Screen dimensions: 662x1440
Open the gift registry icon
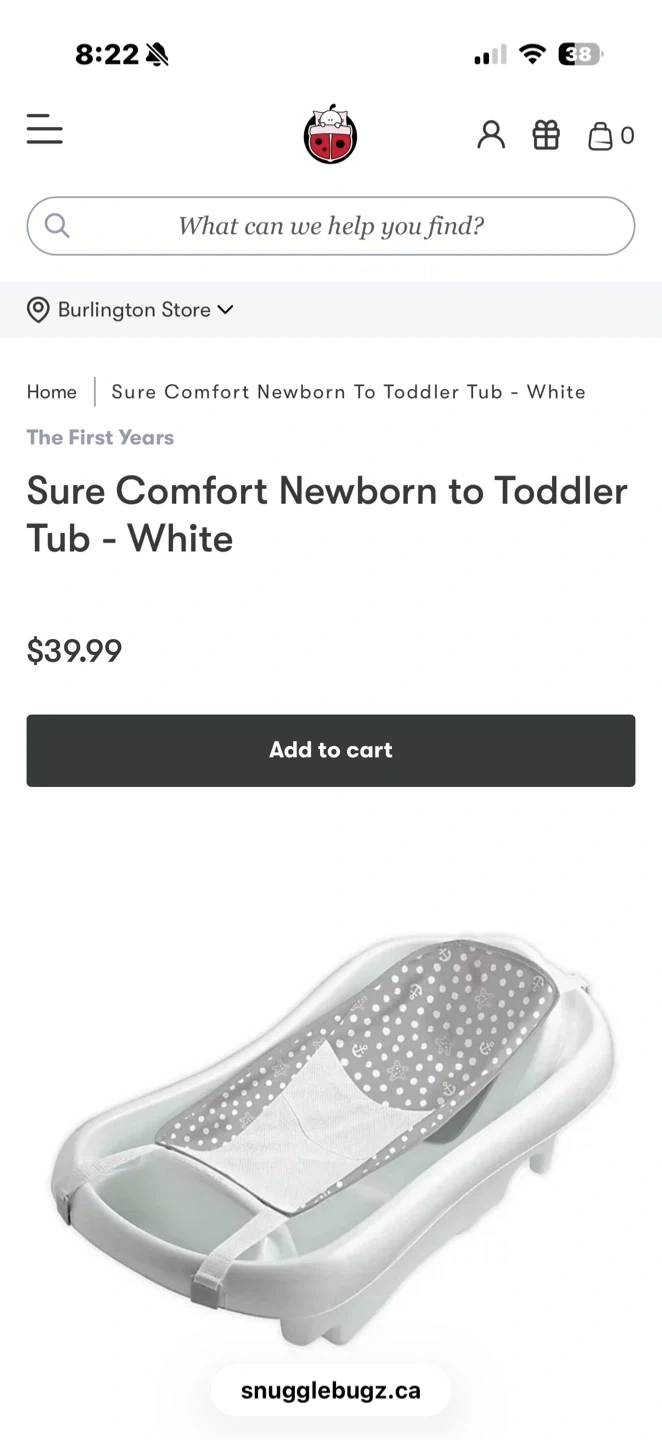pos(546,135)
